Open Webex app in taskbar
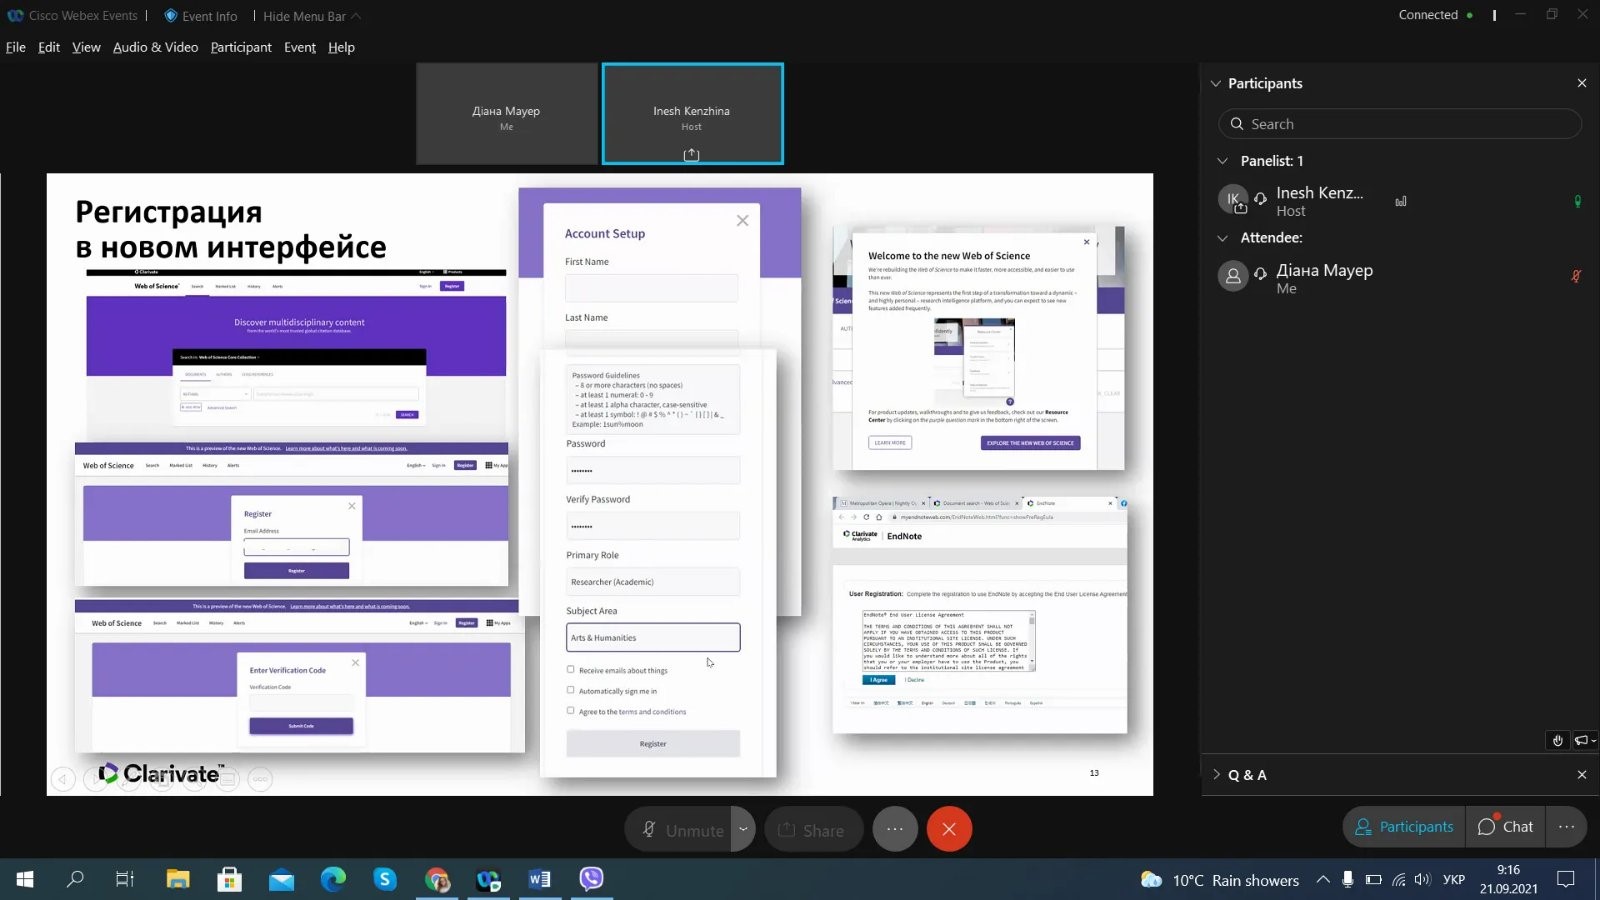The image size is (1600, 900). [x=488, y=879]
